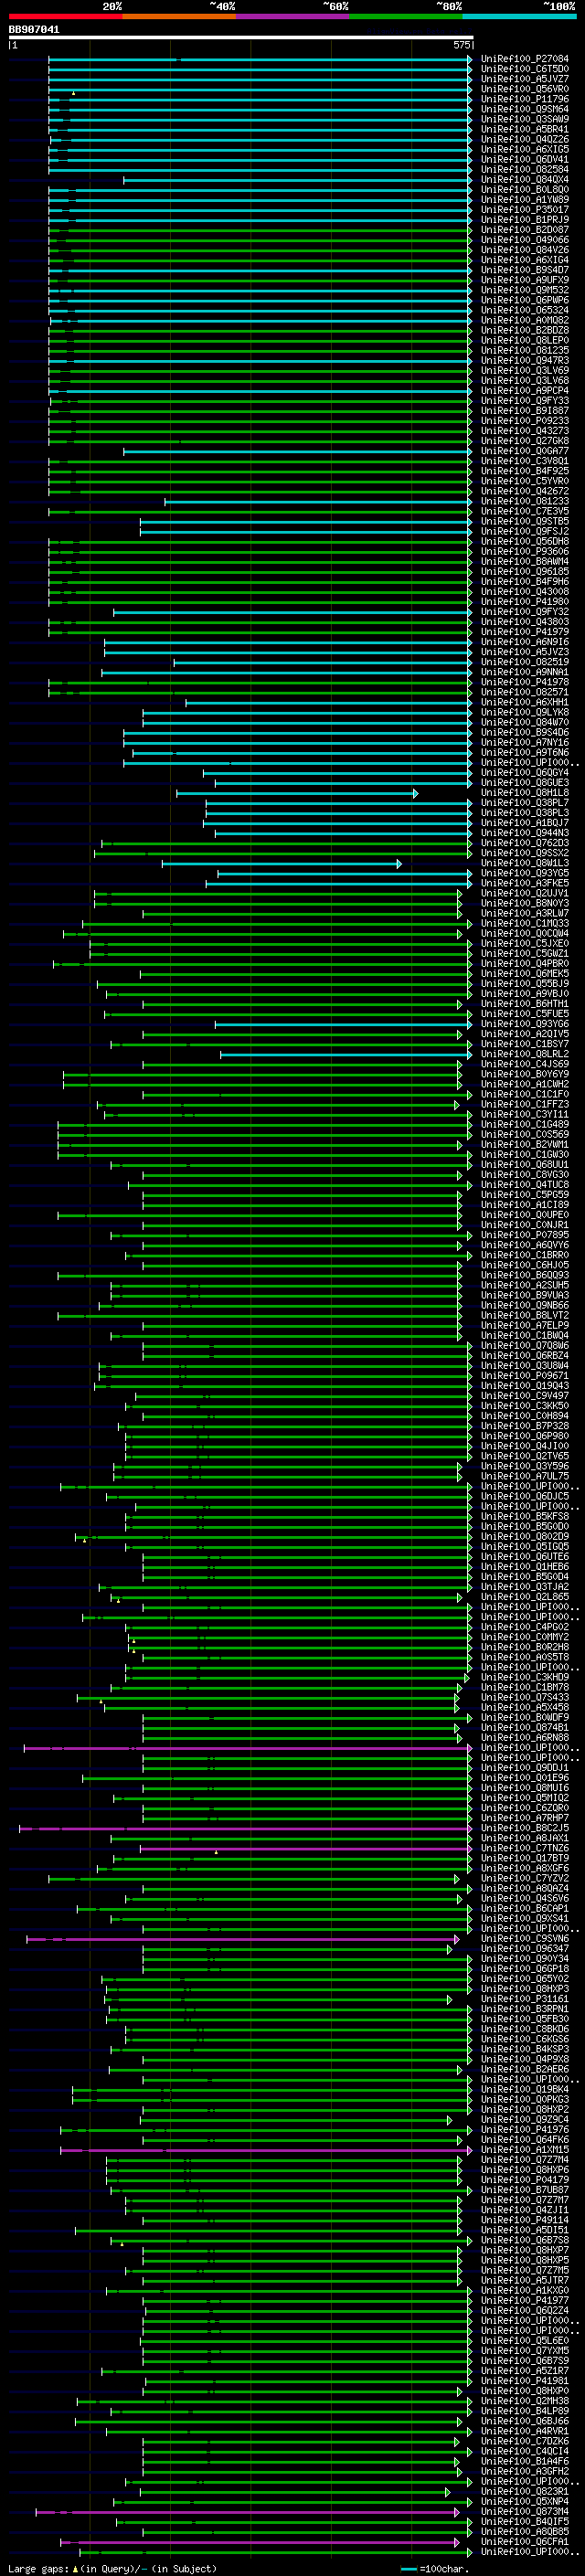Open hit UniRef100_Q56VR0
The height and width of the screenshot is (2576, 585).
coord(525,89)
